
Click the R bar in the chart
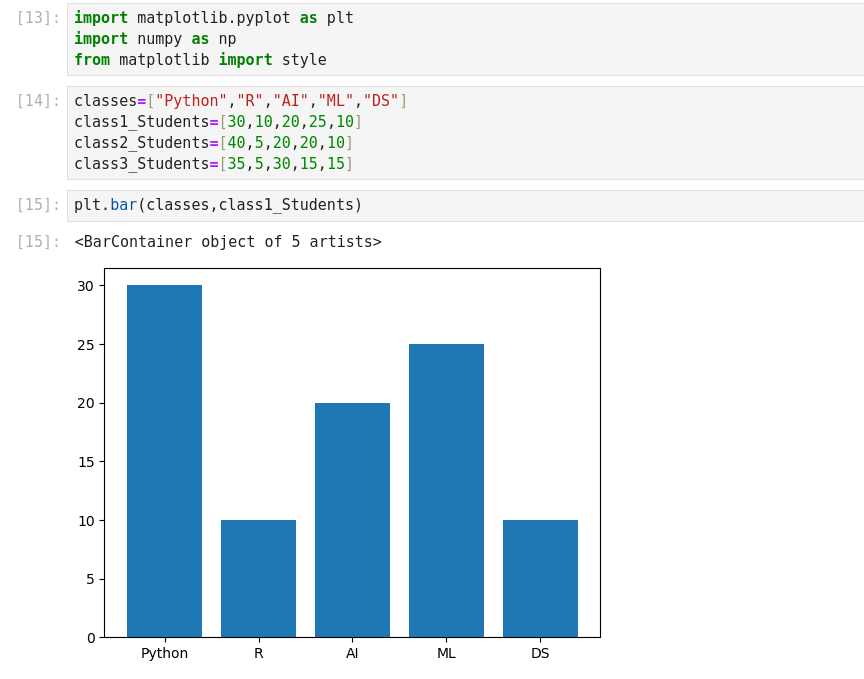[258, 578]
